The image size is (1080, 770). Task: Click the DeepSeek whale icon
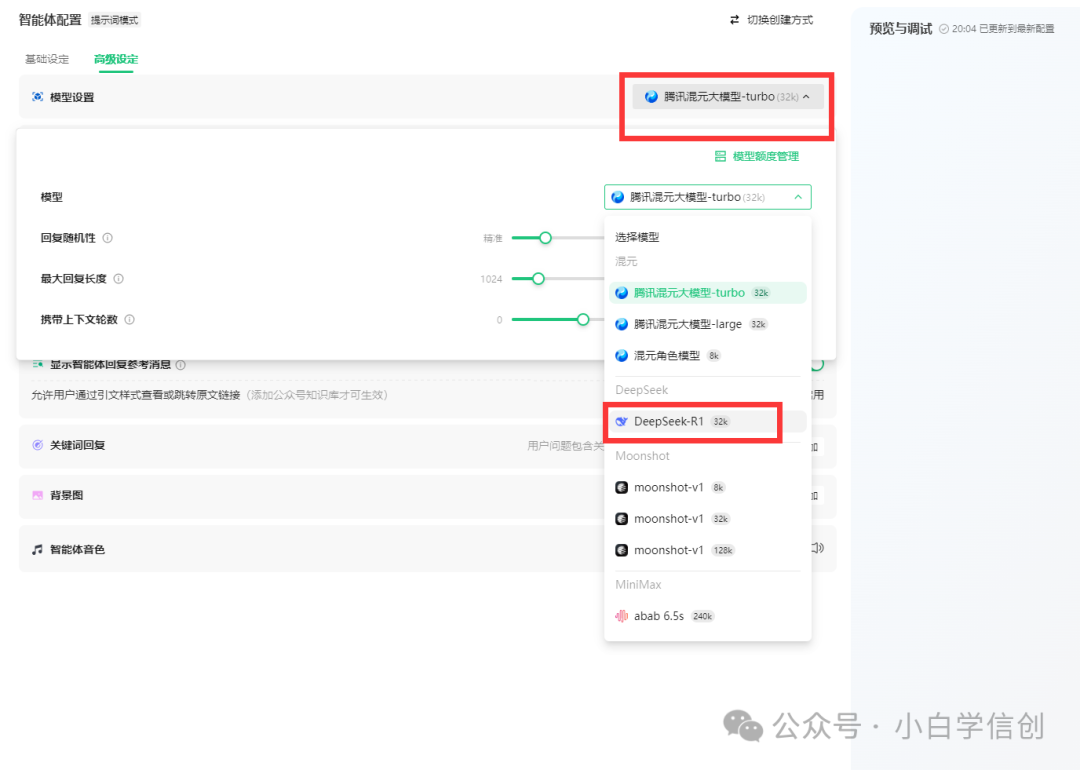point(621,422)
